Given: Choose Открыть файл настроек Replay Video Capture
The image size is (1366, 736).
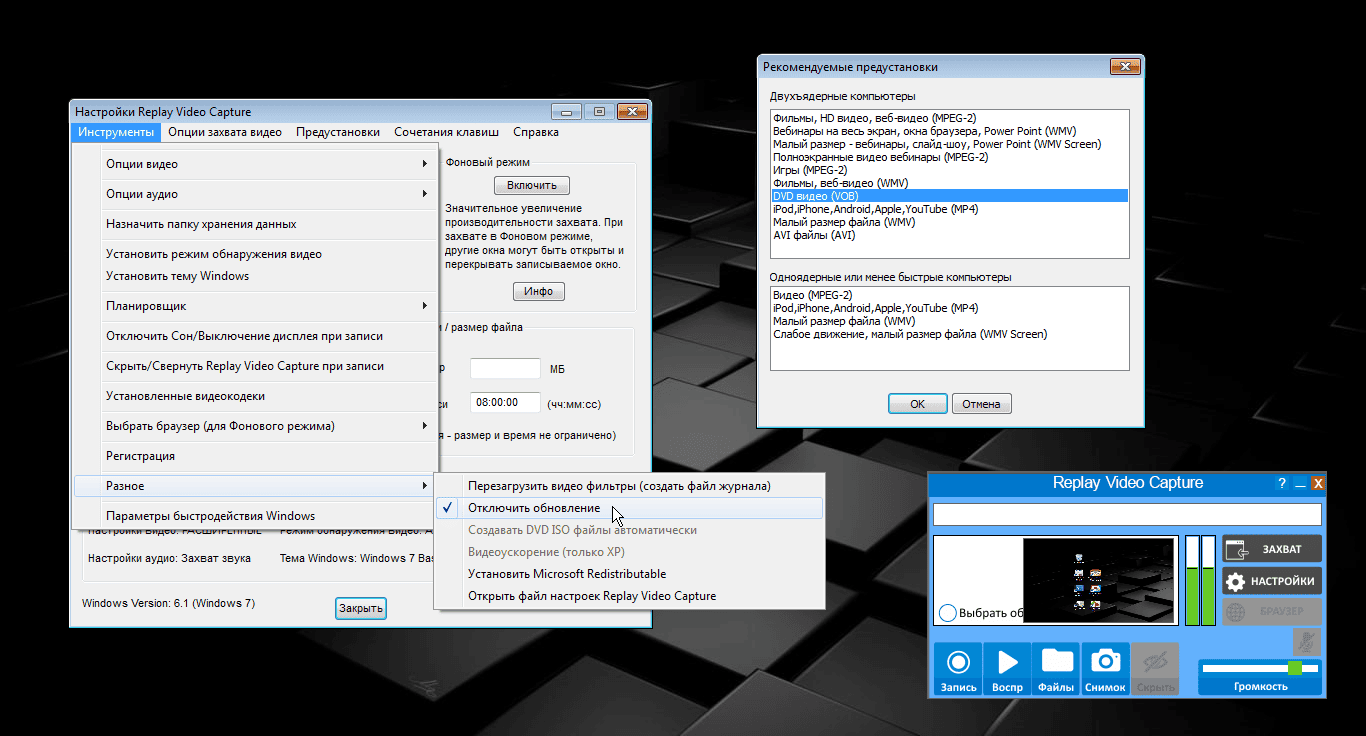Looking at the screenshot, I should tap(629, 596).
